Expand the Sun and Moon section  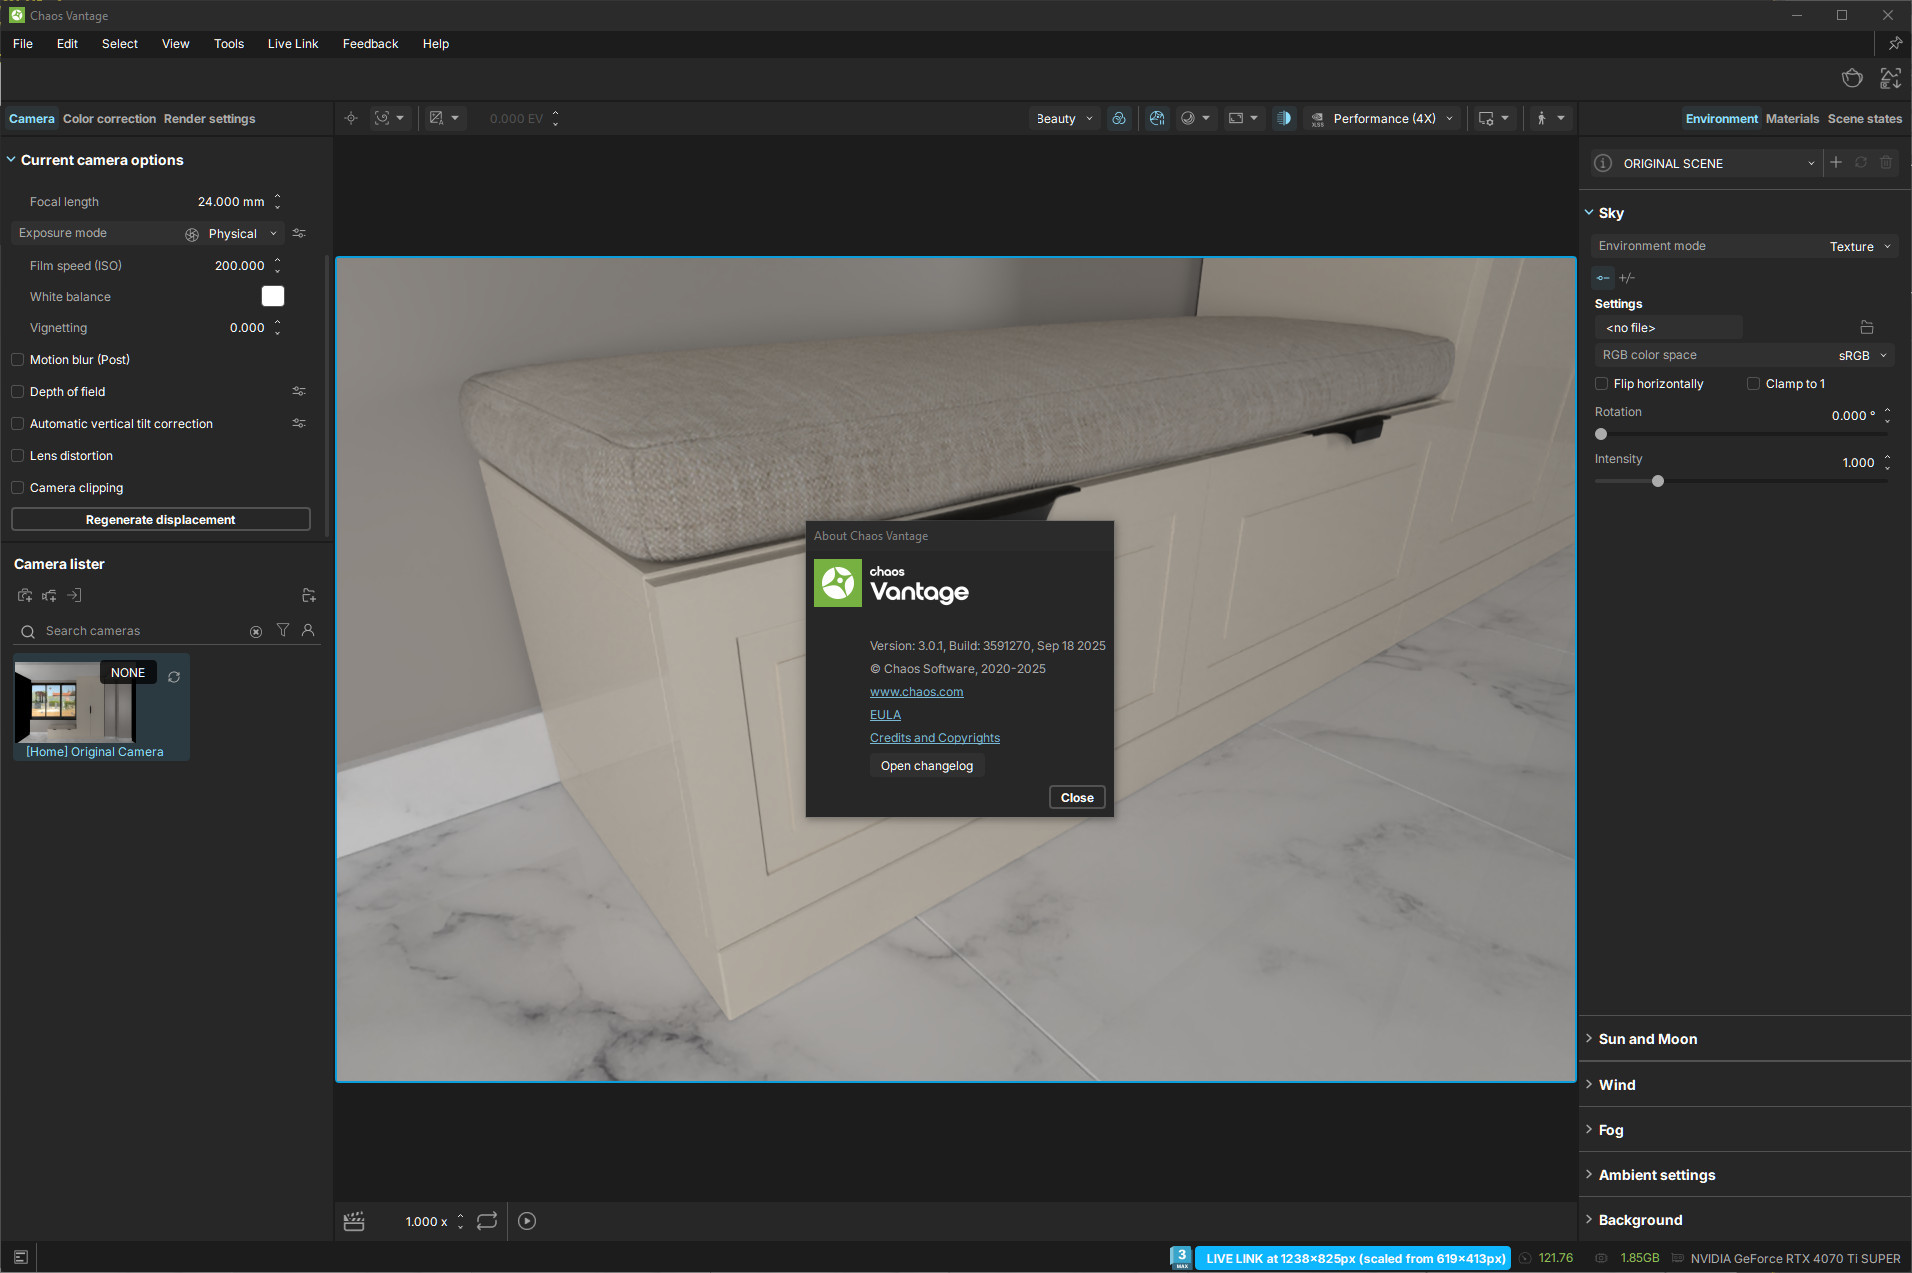point(1647,1039)
